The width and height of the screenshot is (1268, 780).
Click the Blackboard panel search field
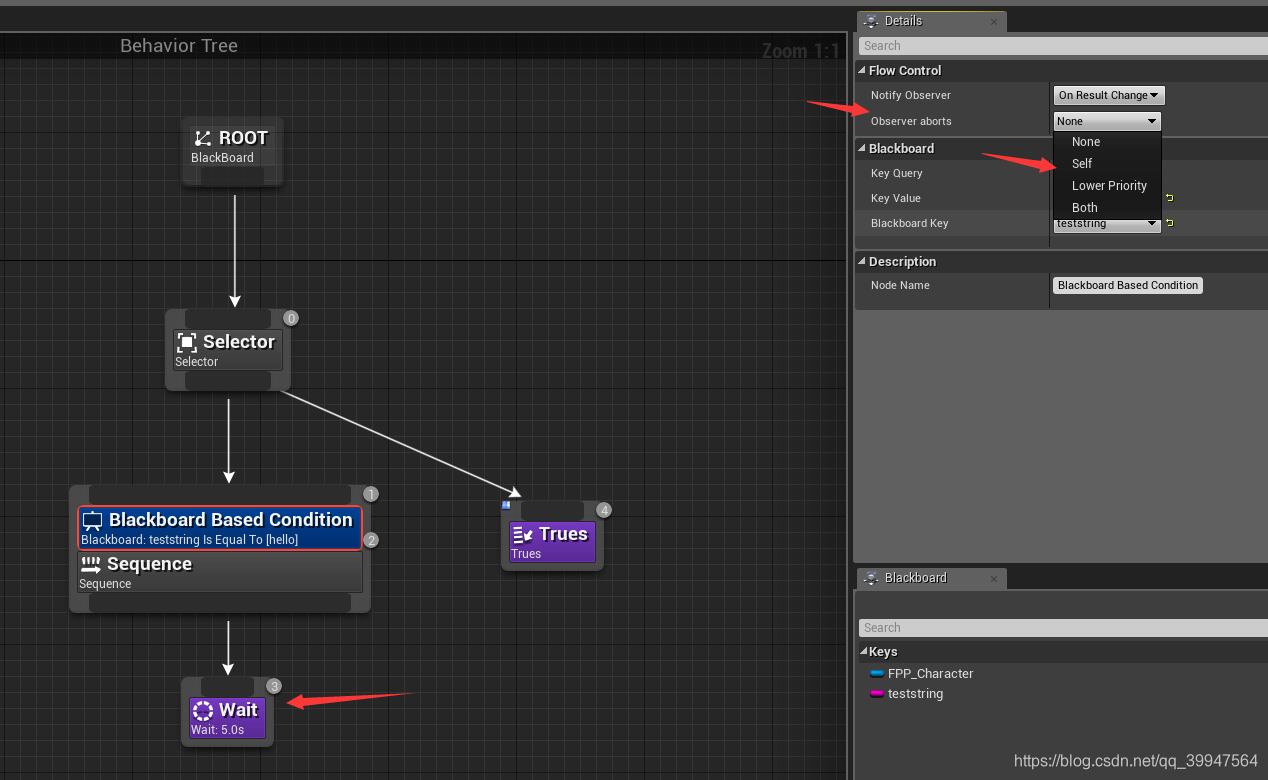click(x=1063, y=628)
